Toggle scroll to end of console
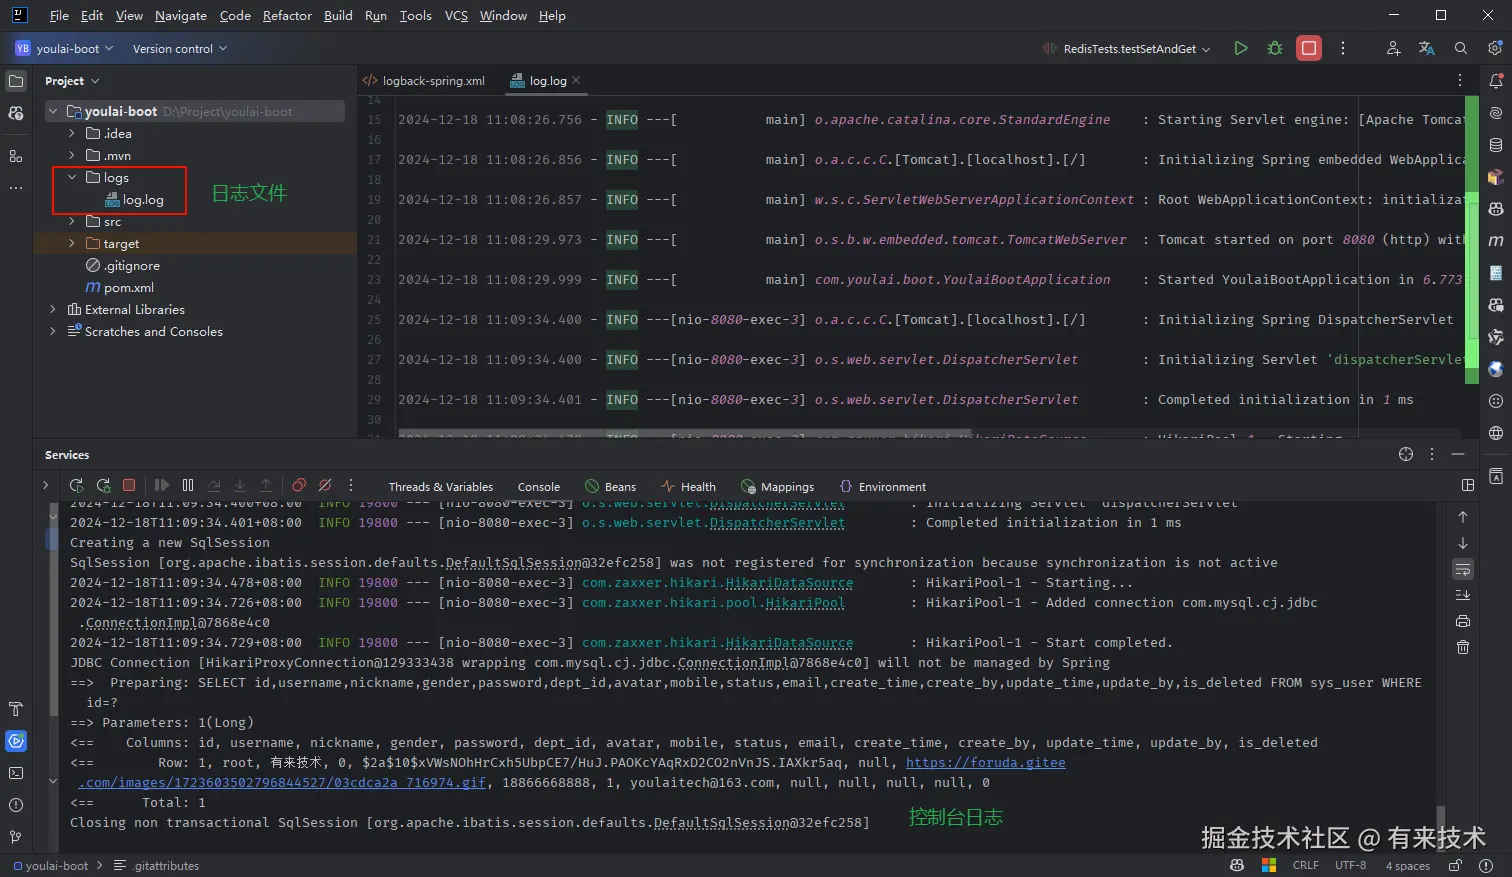The width and height of the screenshot is (1512, 877). [x=1463, y=595]
